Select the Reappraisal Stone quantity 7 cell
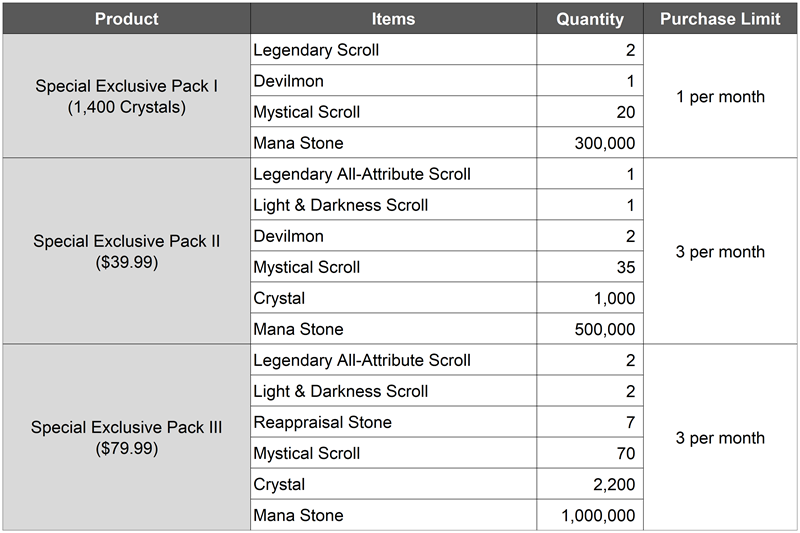The width and height of the screenshot is (800, 533). [590, 422]
